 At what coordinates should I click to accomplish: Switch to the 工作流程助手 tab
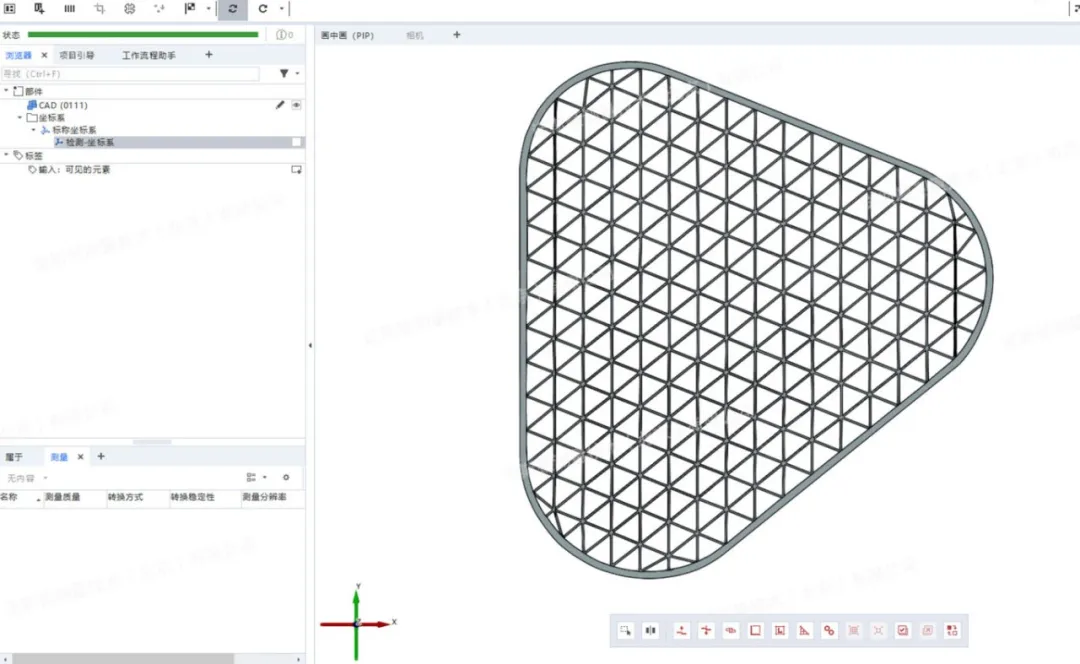point(149,55)
